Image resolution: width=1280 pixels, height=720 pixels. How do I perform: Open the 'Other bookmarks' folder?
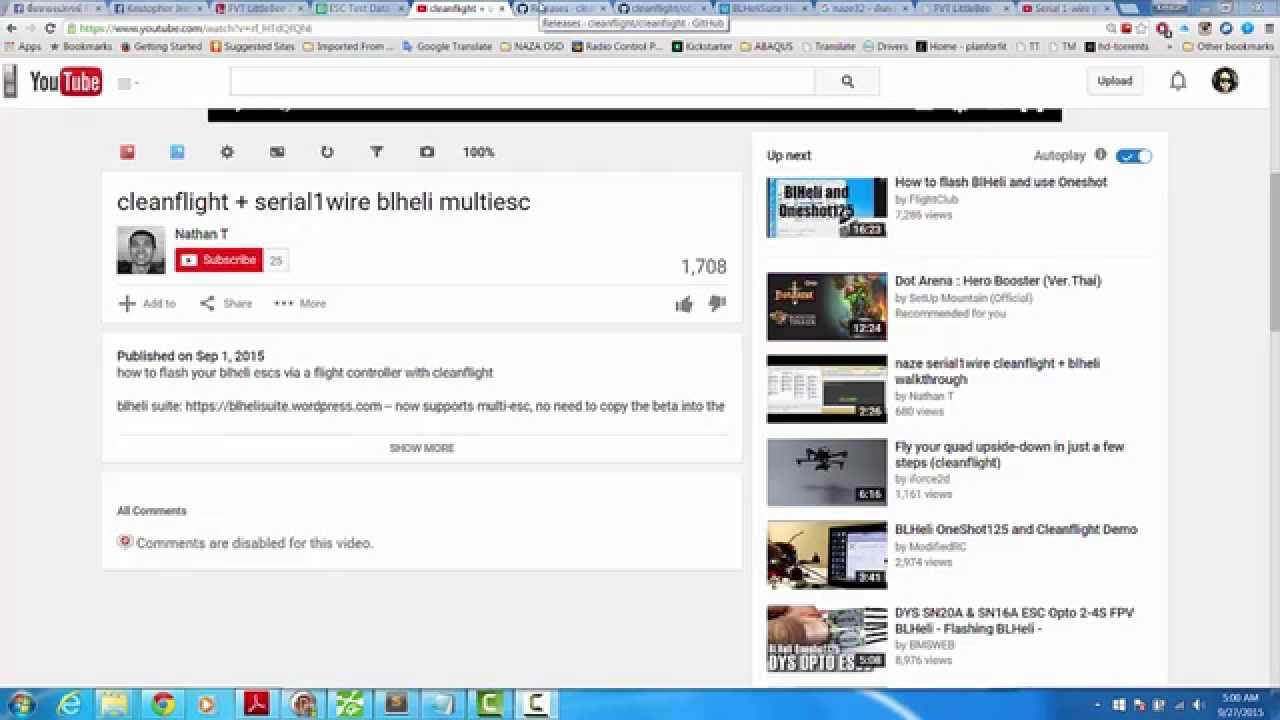coord(1228,47)
